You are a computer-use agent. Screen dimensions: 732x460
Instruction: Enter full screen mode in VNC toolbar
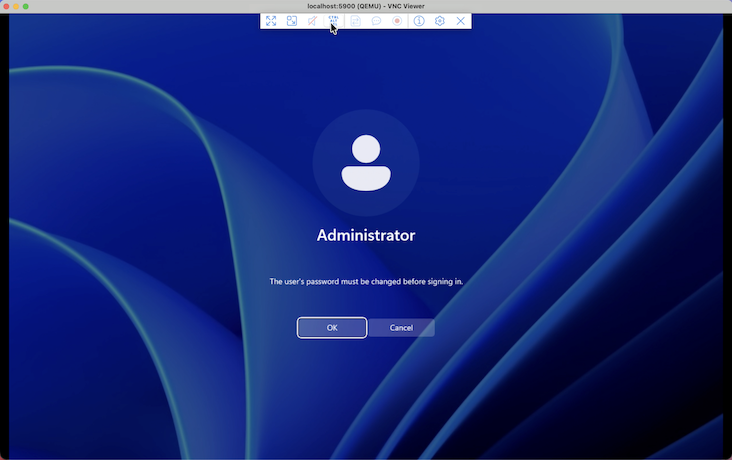(271, 21)
